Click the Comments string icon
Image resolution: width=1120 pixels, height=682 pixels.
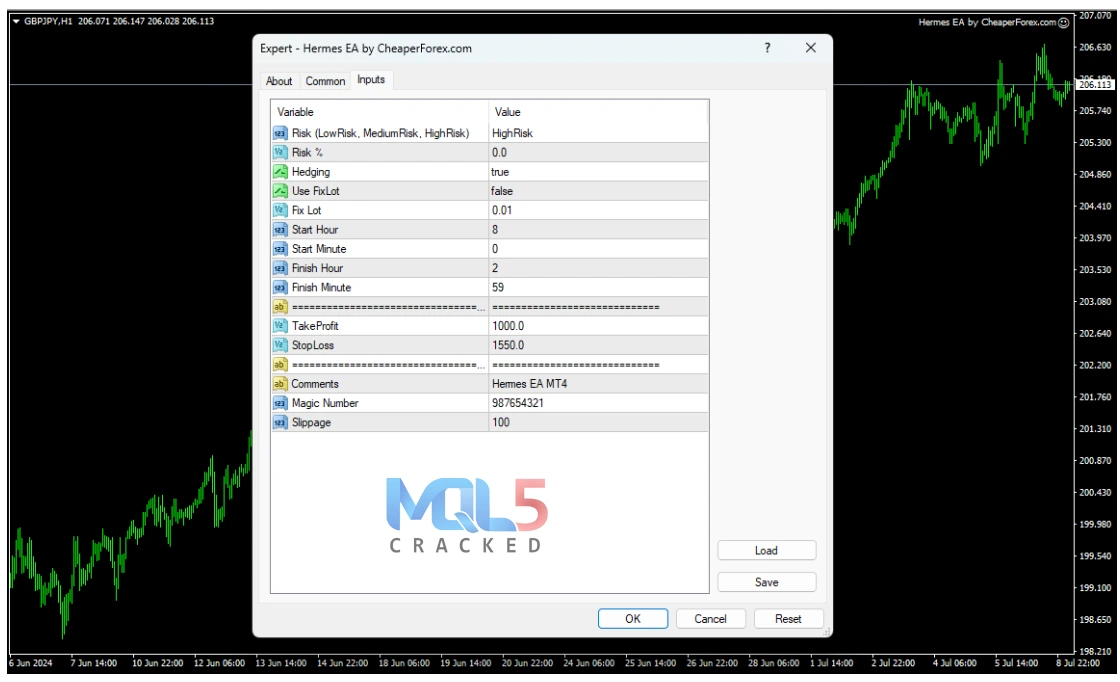click(280, 384)
